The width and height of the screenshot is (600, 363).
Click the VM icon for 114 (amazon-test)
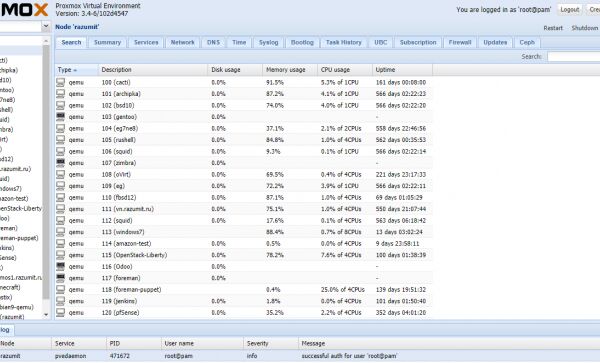[x=60, y=243]
